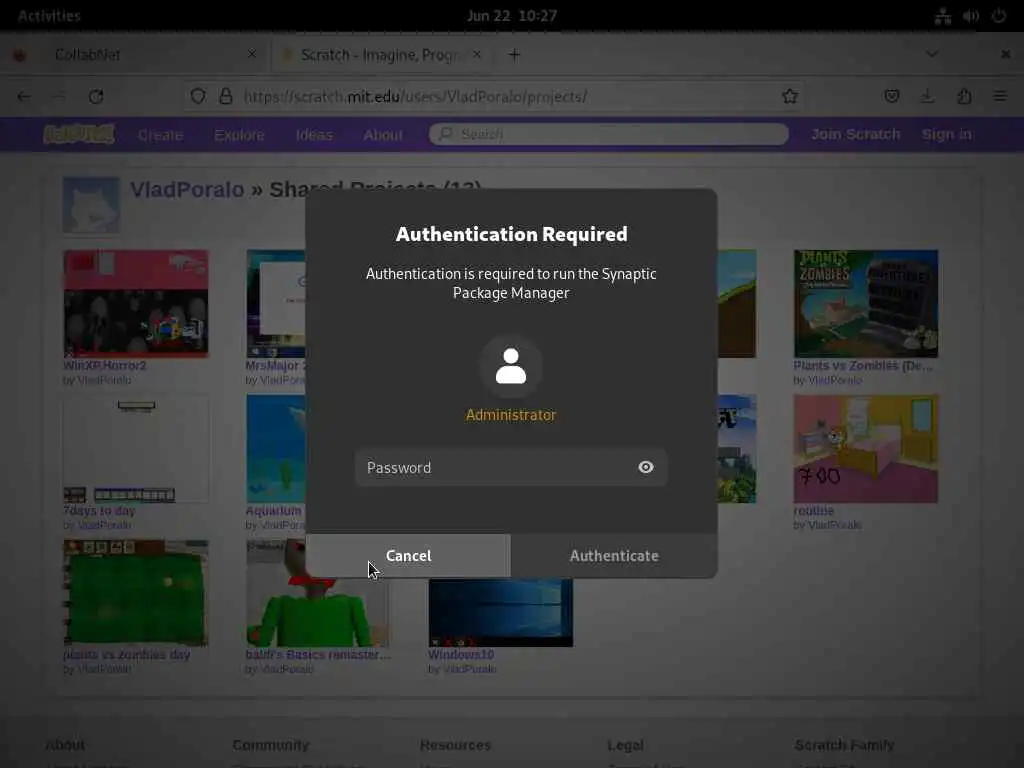Switch to the CollabNet browser tab
This screenshot has width=1024, height=768.
[135, 55]
